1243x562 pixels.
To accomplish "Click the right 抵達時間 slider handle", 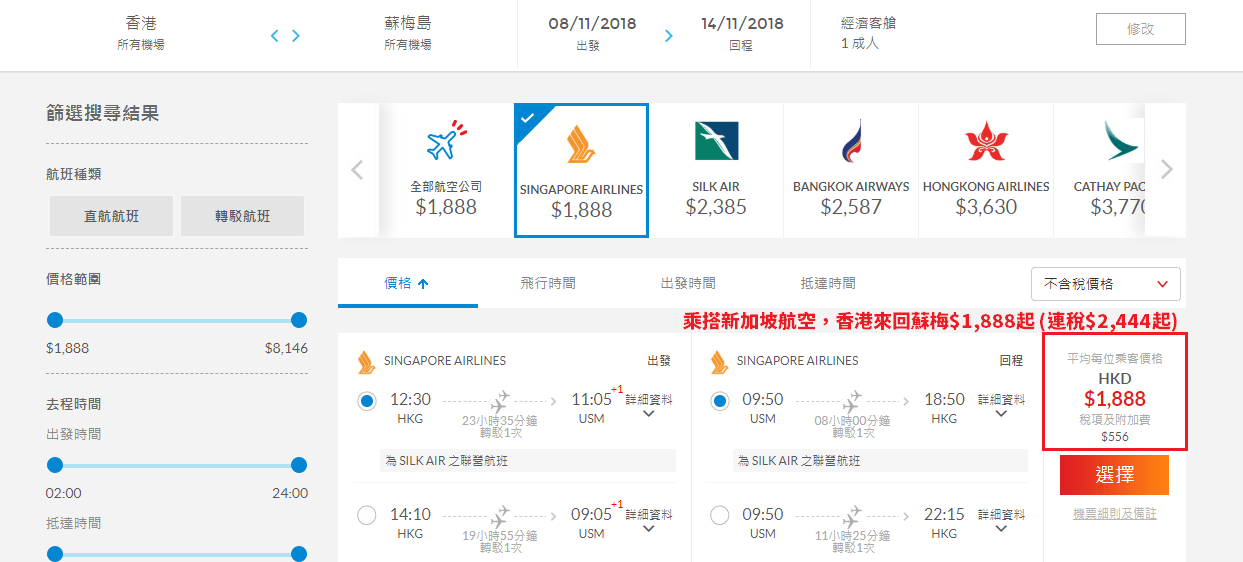I will pos(298,553).
